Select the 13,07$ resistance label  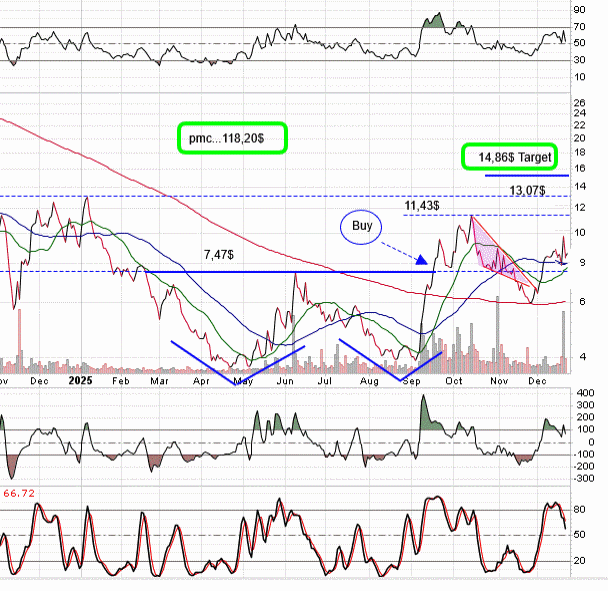pyautogui.click(x=527, y=190)
